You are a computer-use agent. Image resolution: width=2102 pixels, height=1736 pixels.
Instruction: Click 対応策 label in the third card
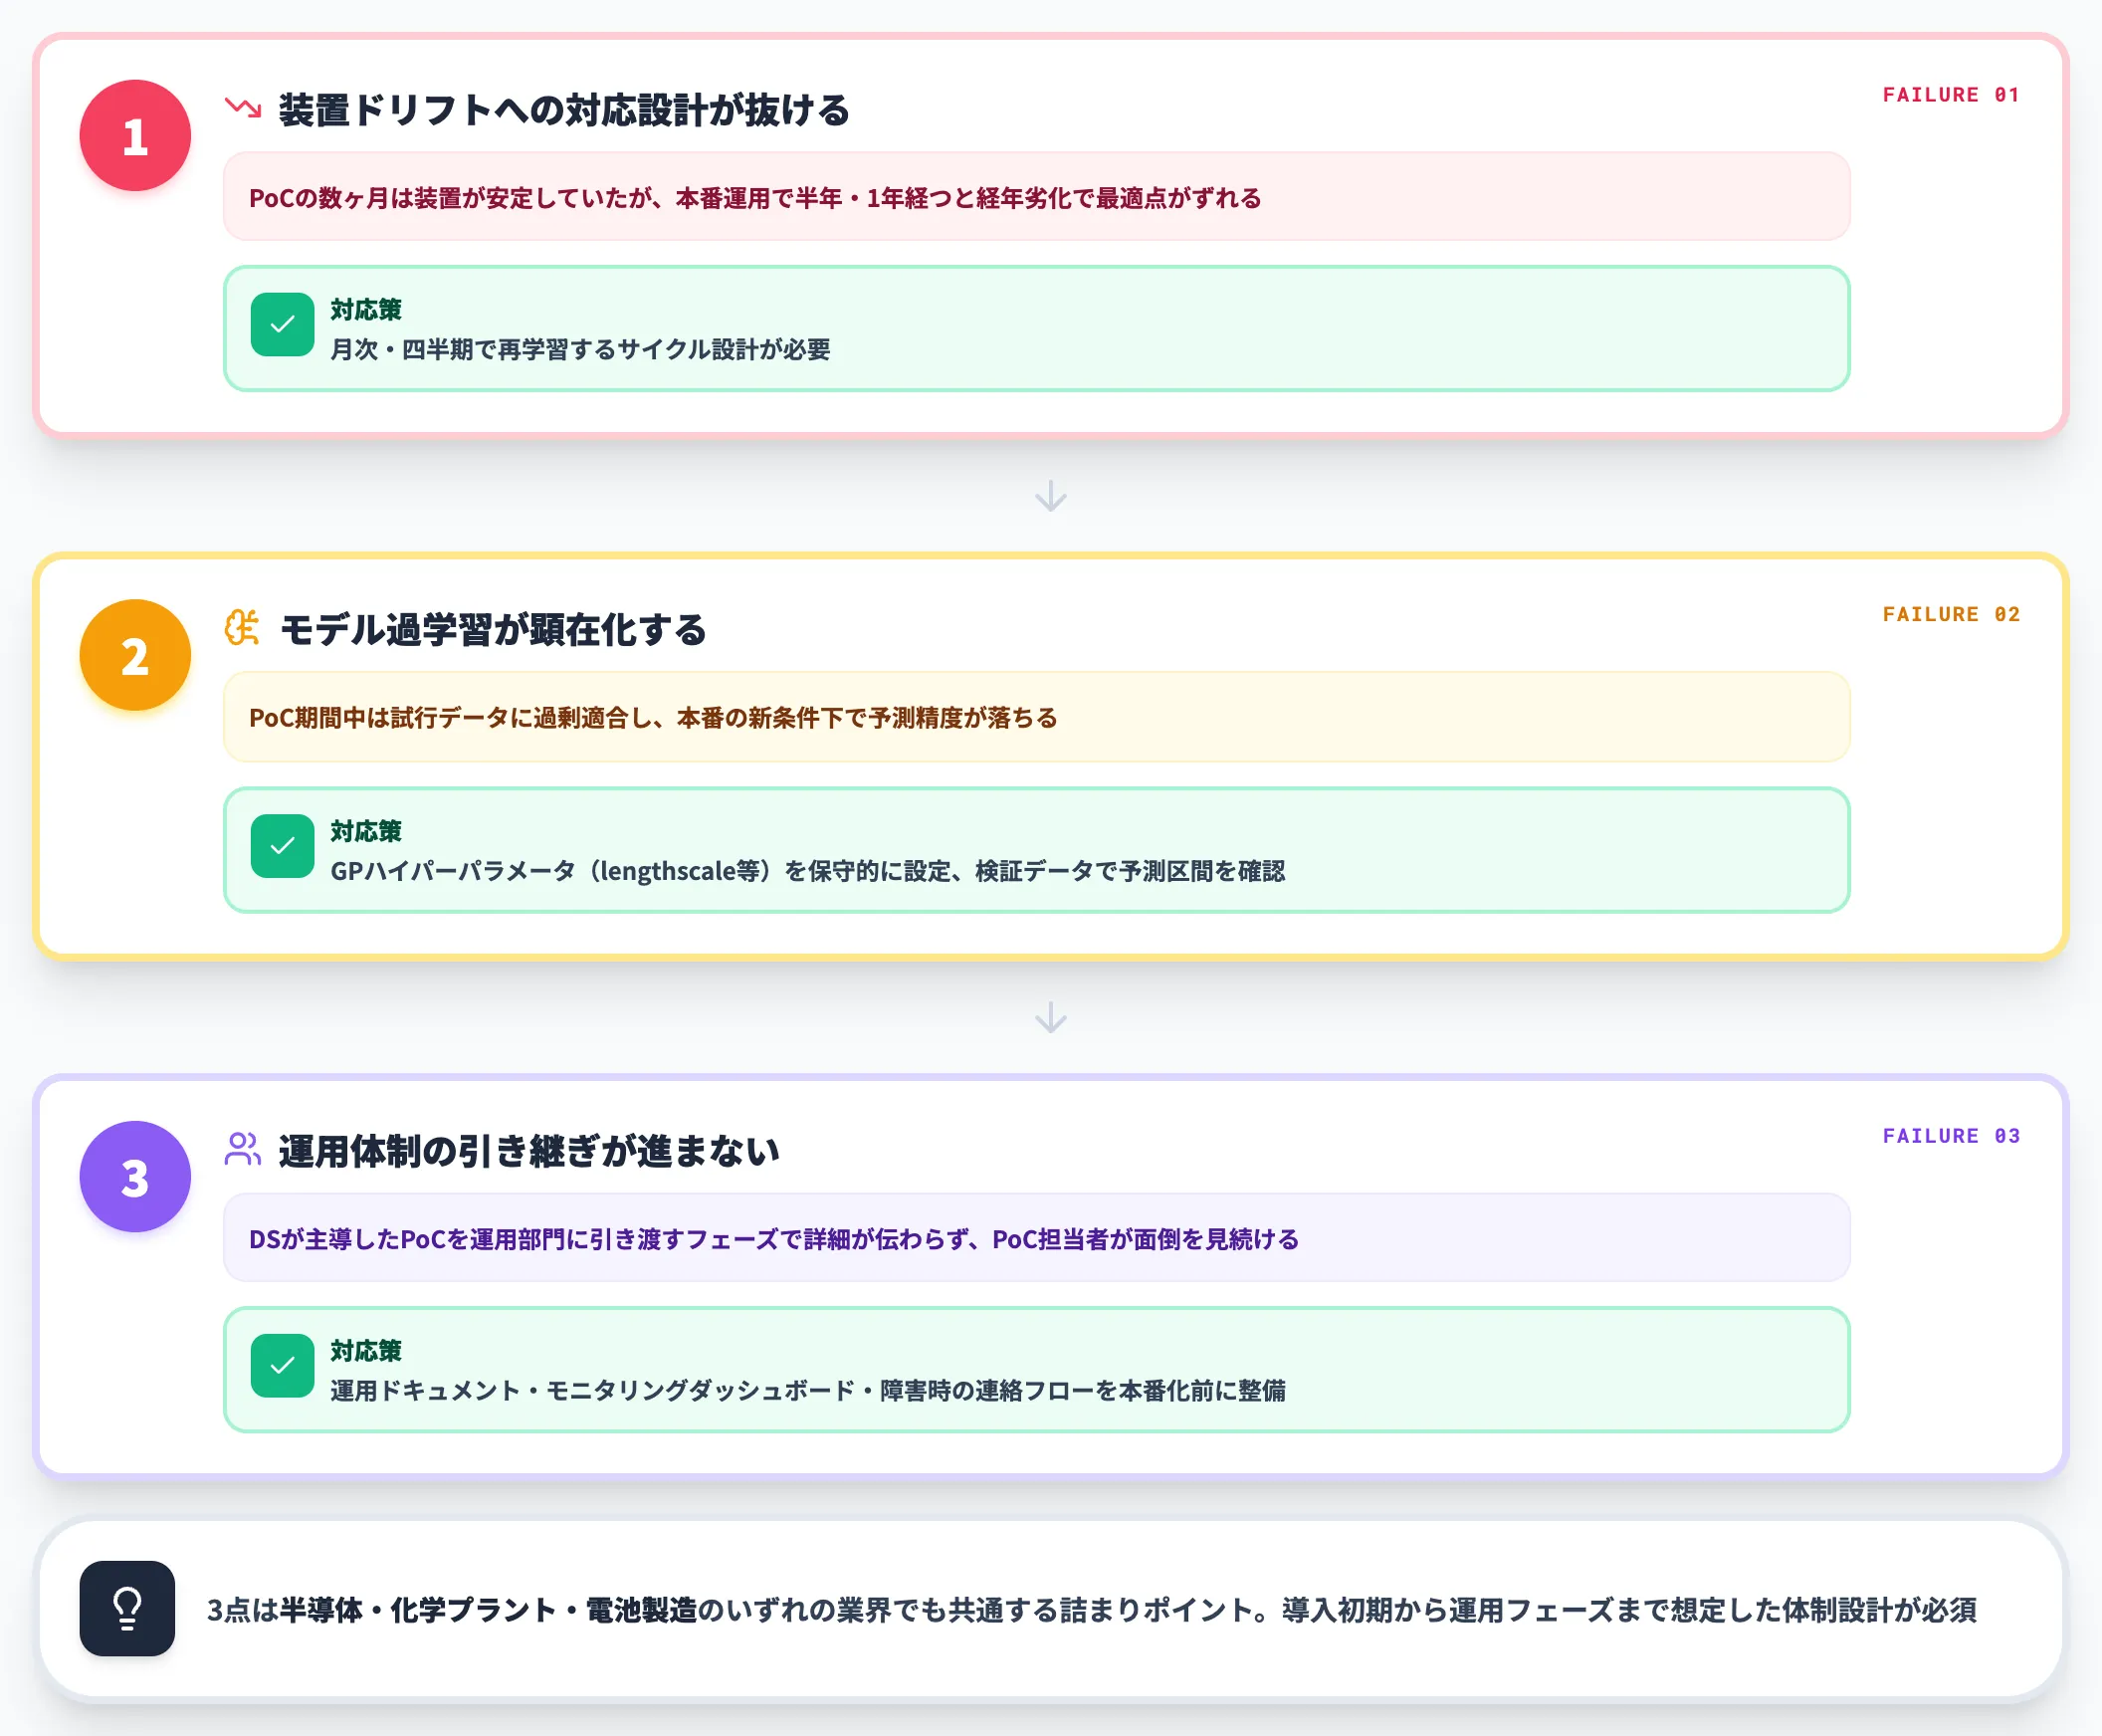[366, 1351]
